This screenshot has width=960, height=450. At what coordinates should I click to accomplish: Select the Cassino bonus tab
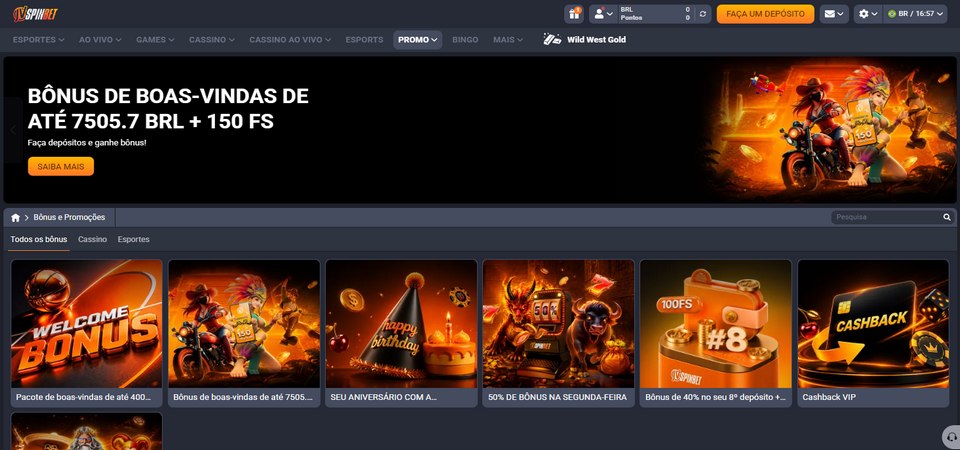coord(92,239)
